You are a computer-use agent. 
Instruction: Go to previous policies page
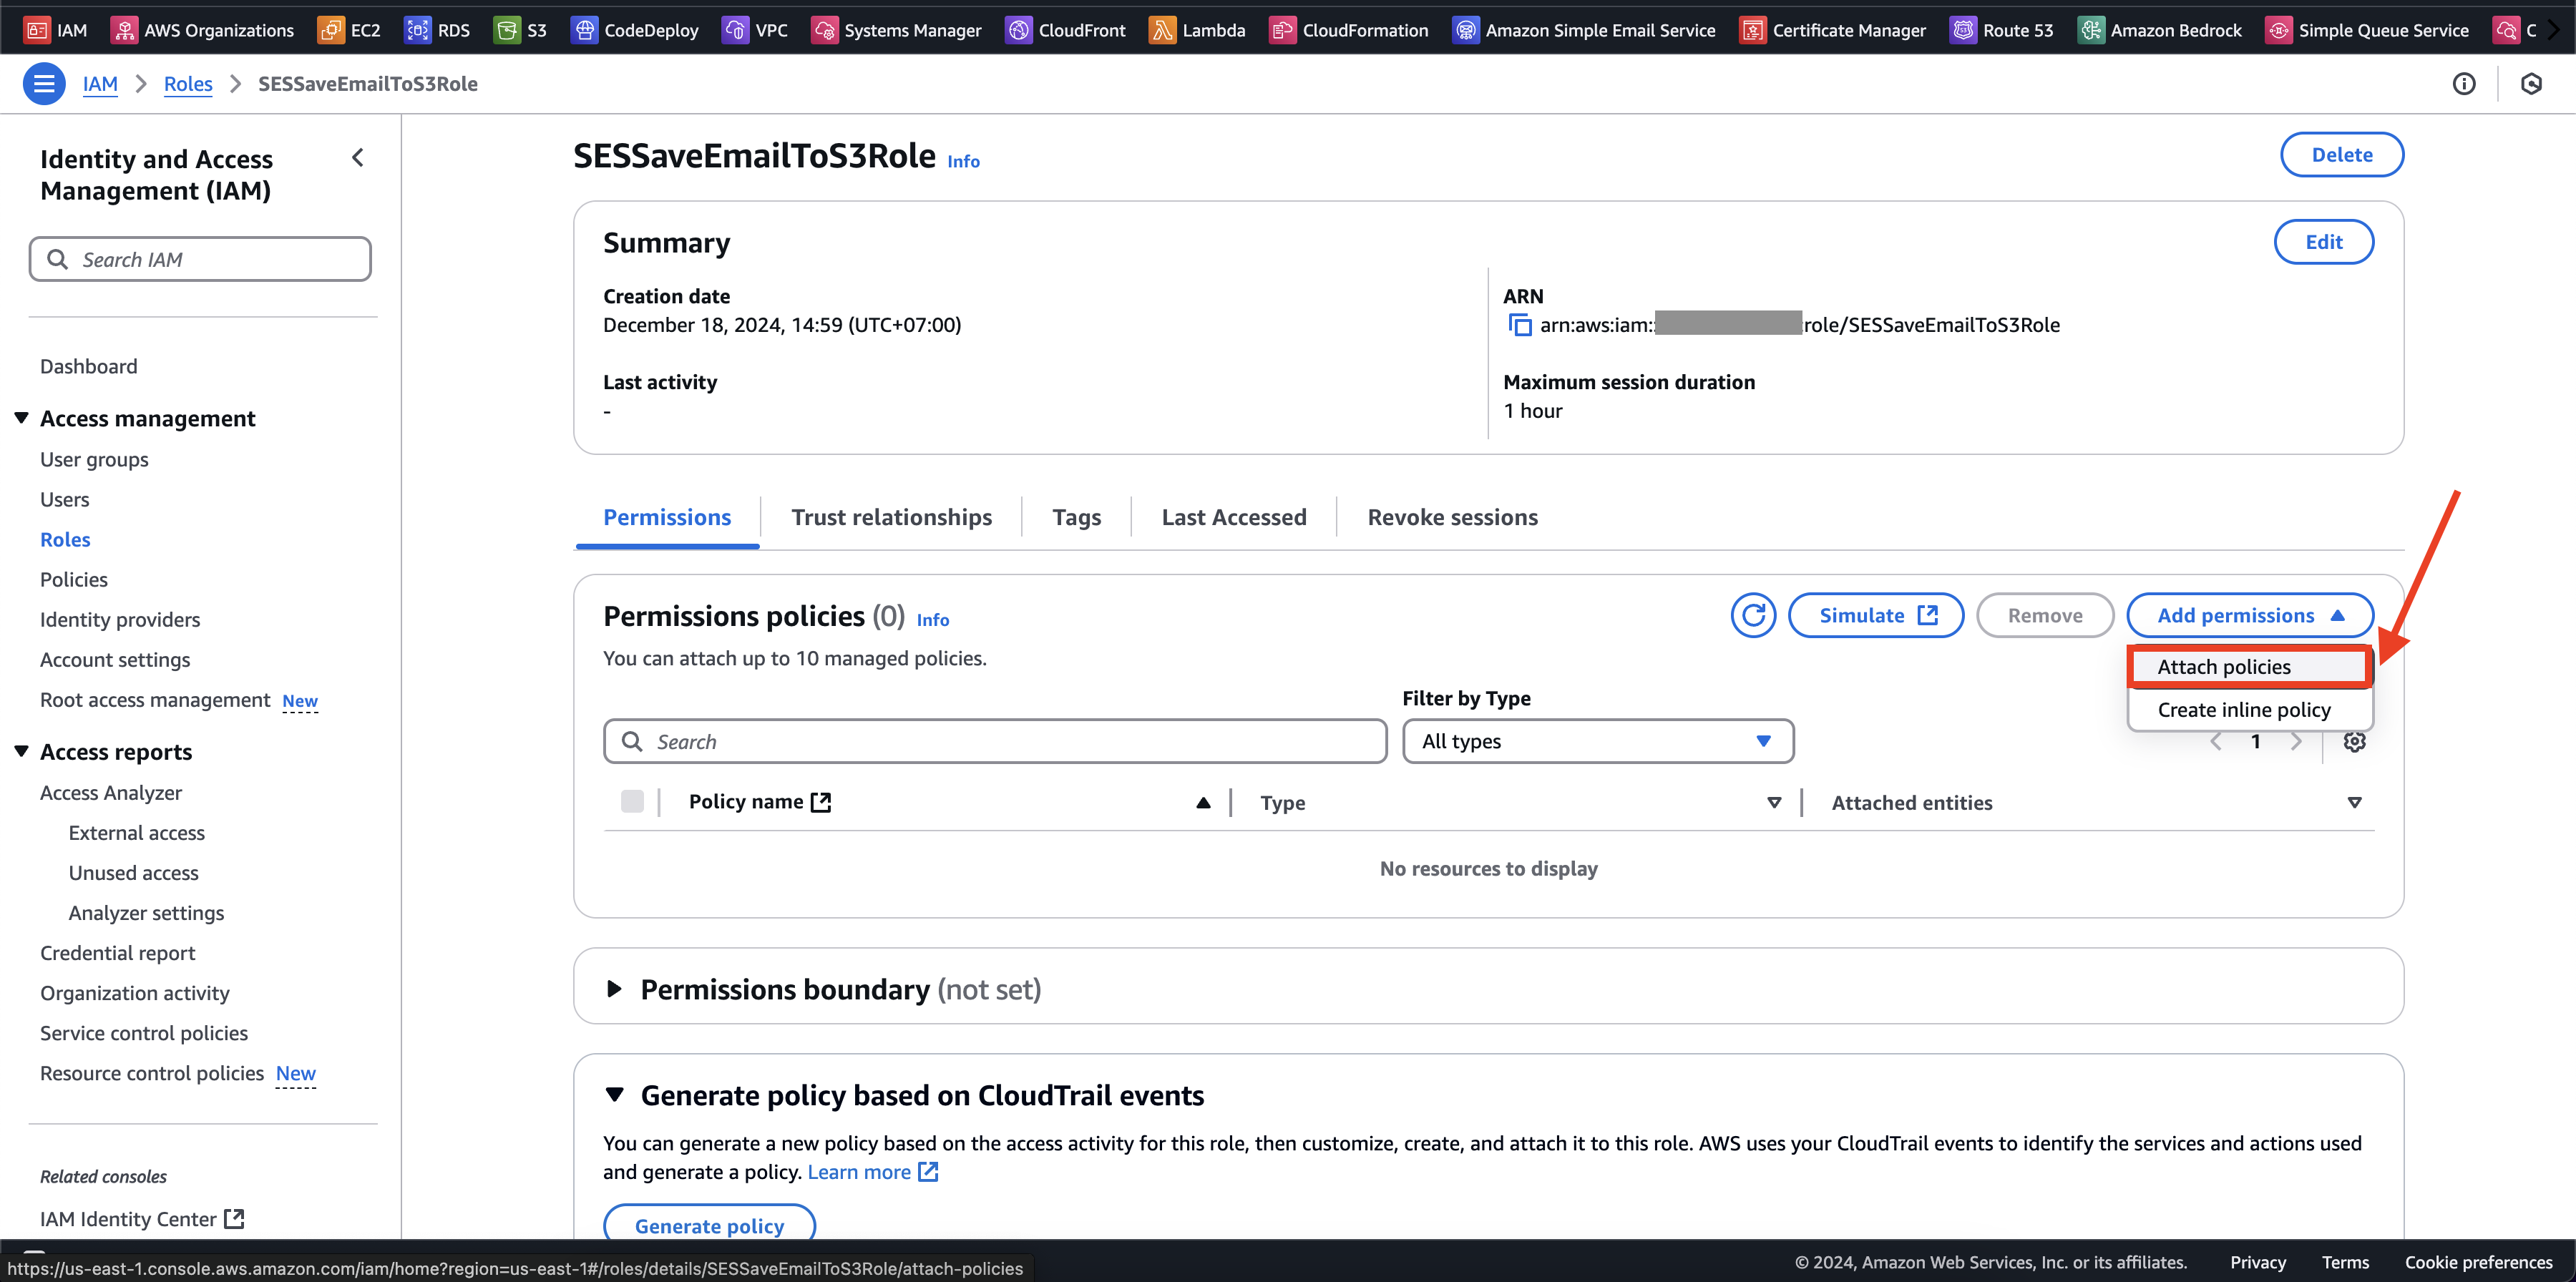(2216, 741)
